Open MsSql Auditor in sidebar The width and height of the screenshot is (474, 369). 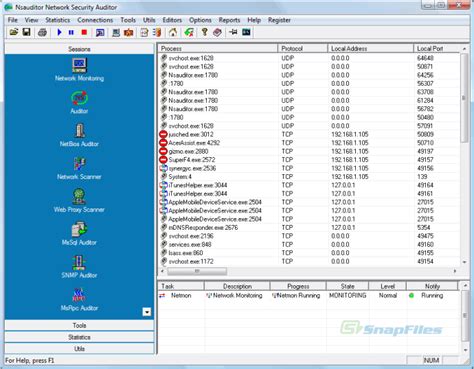click(79, 234)
